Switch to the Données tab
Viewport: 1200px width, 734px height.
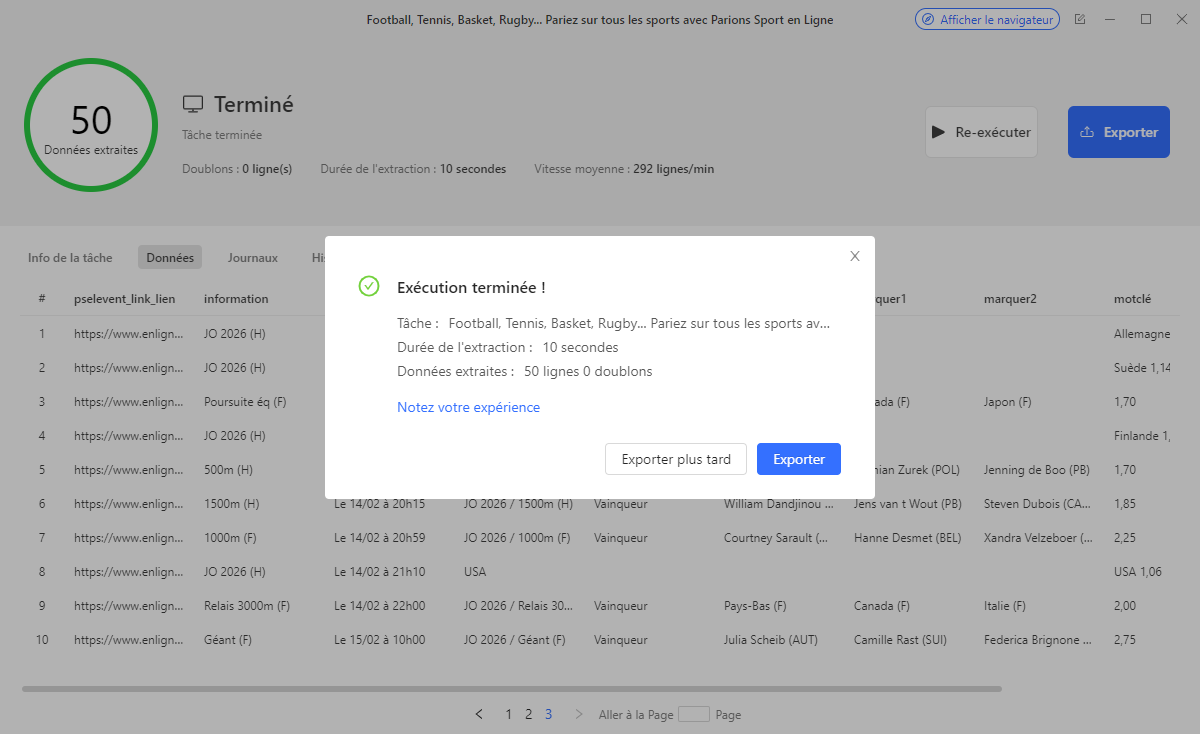[170, 257]
